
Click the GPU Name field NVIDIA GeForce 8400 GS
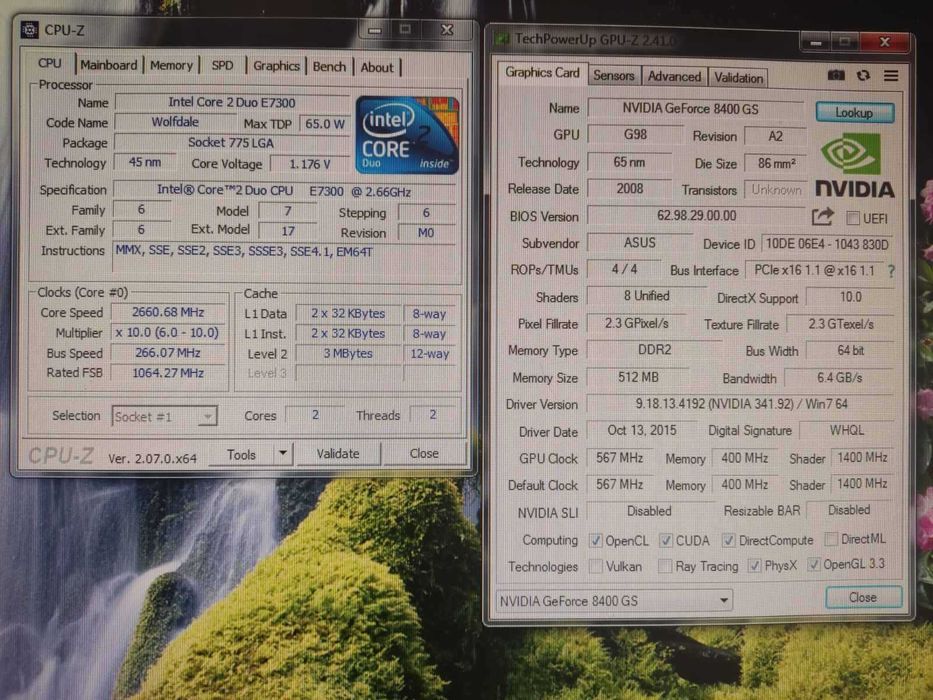[x=696, y=108]
